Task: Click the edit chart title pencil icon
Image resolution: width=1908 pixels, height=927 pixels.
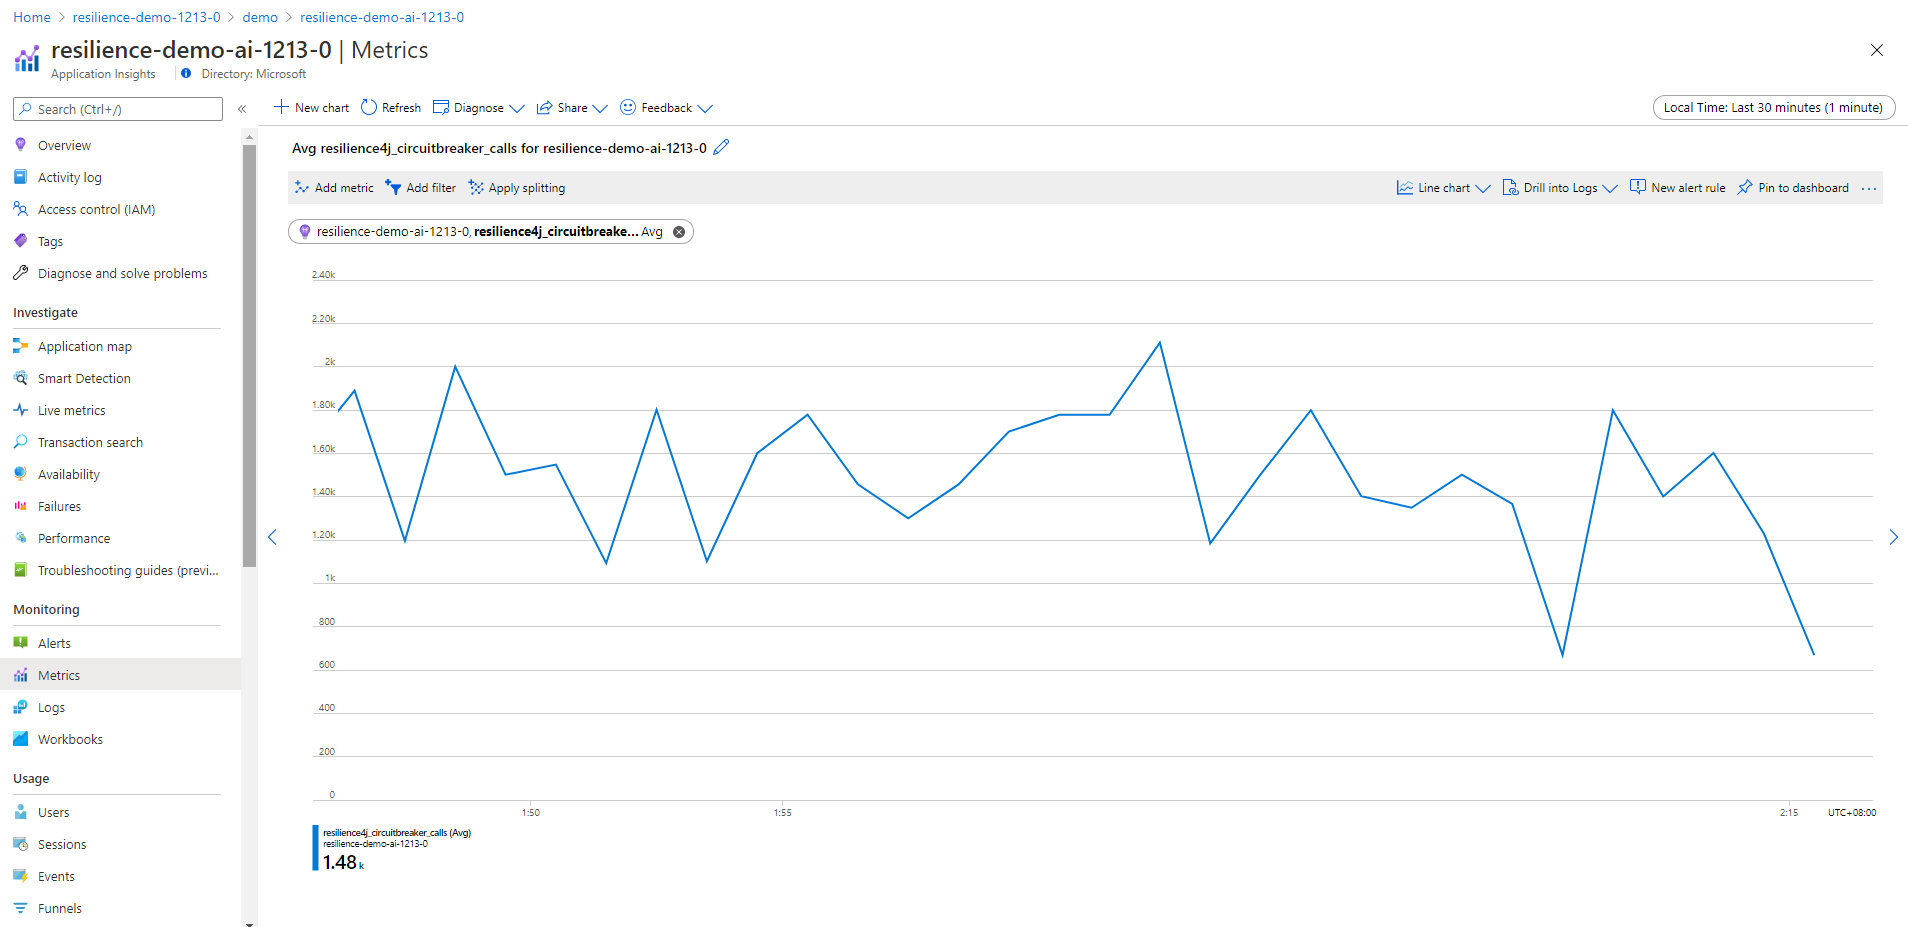Action: click(721, 148)
